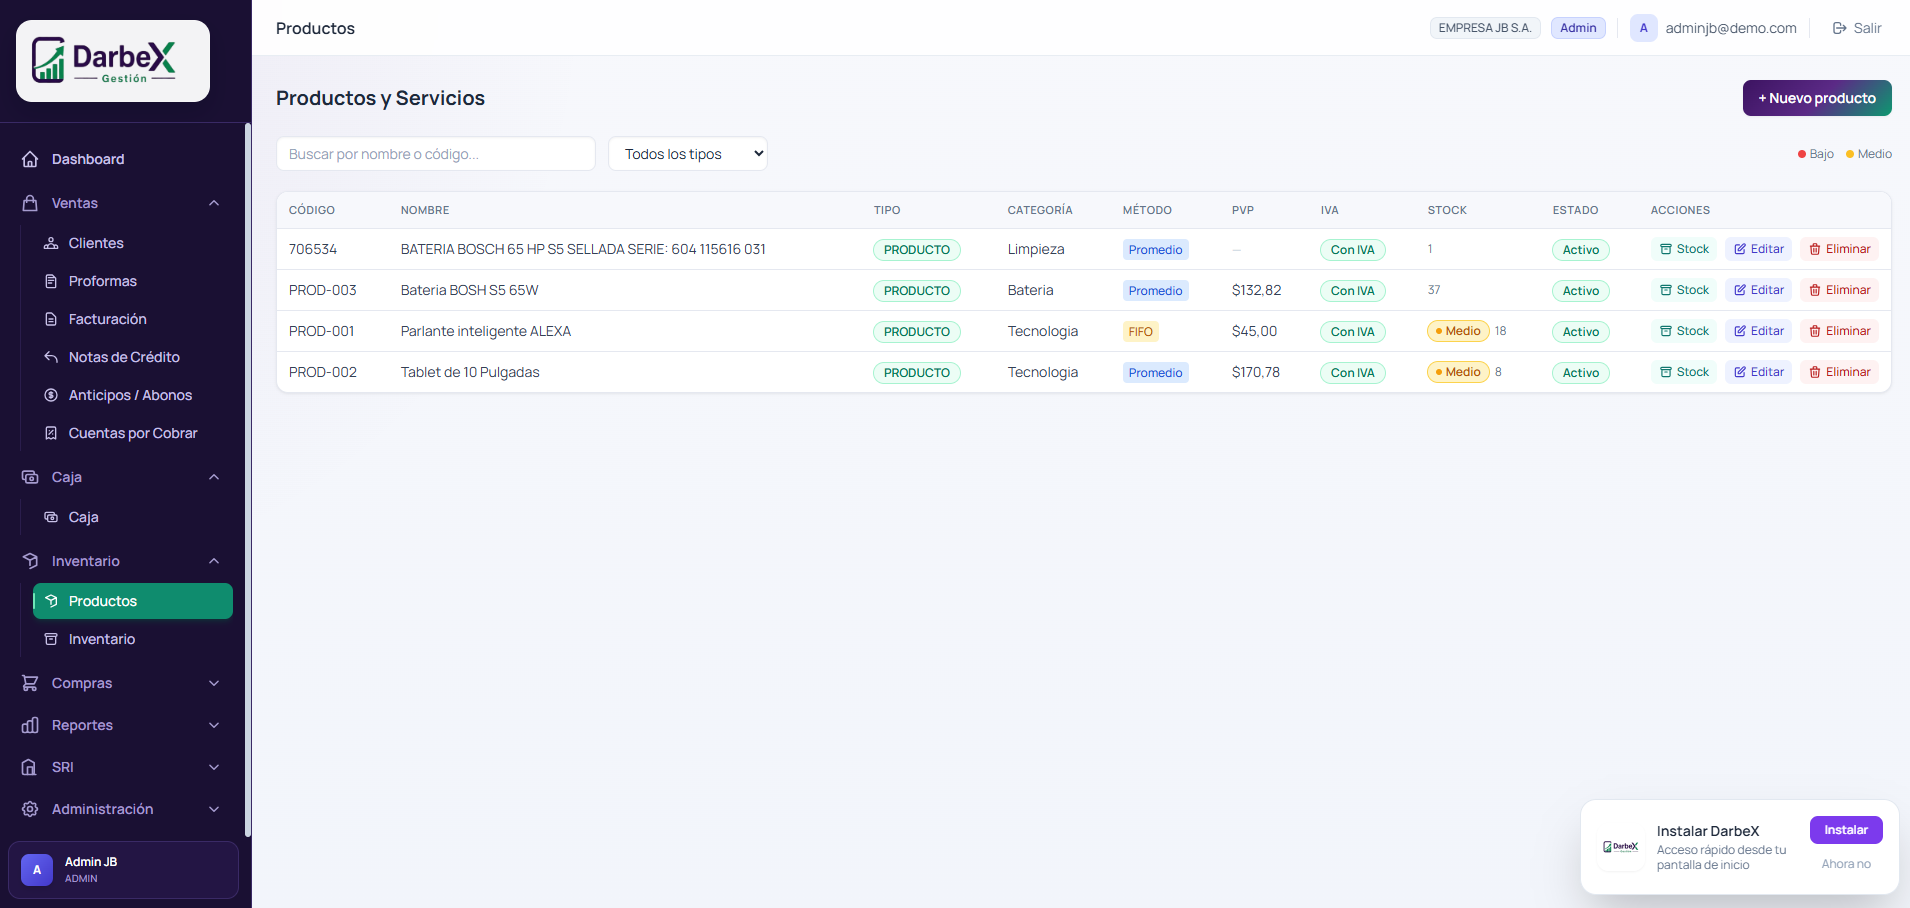Open Cuentas por Cobrar page
1910x908 pixels.
tap(133, 433)
